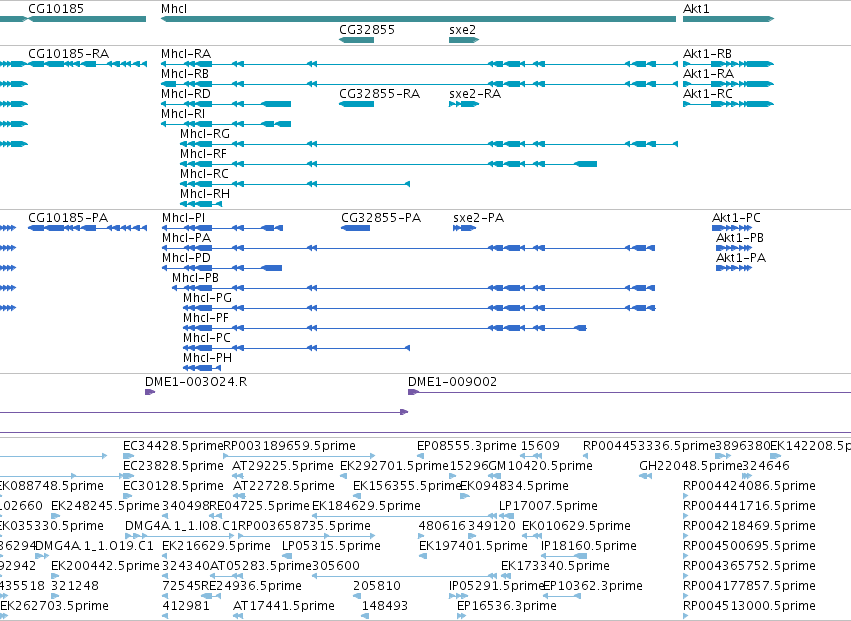Select the Akt1-PA coding arrows glyph

pos(734,268)
